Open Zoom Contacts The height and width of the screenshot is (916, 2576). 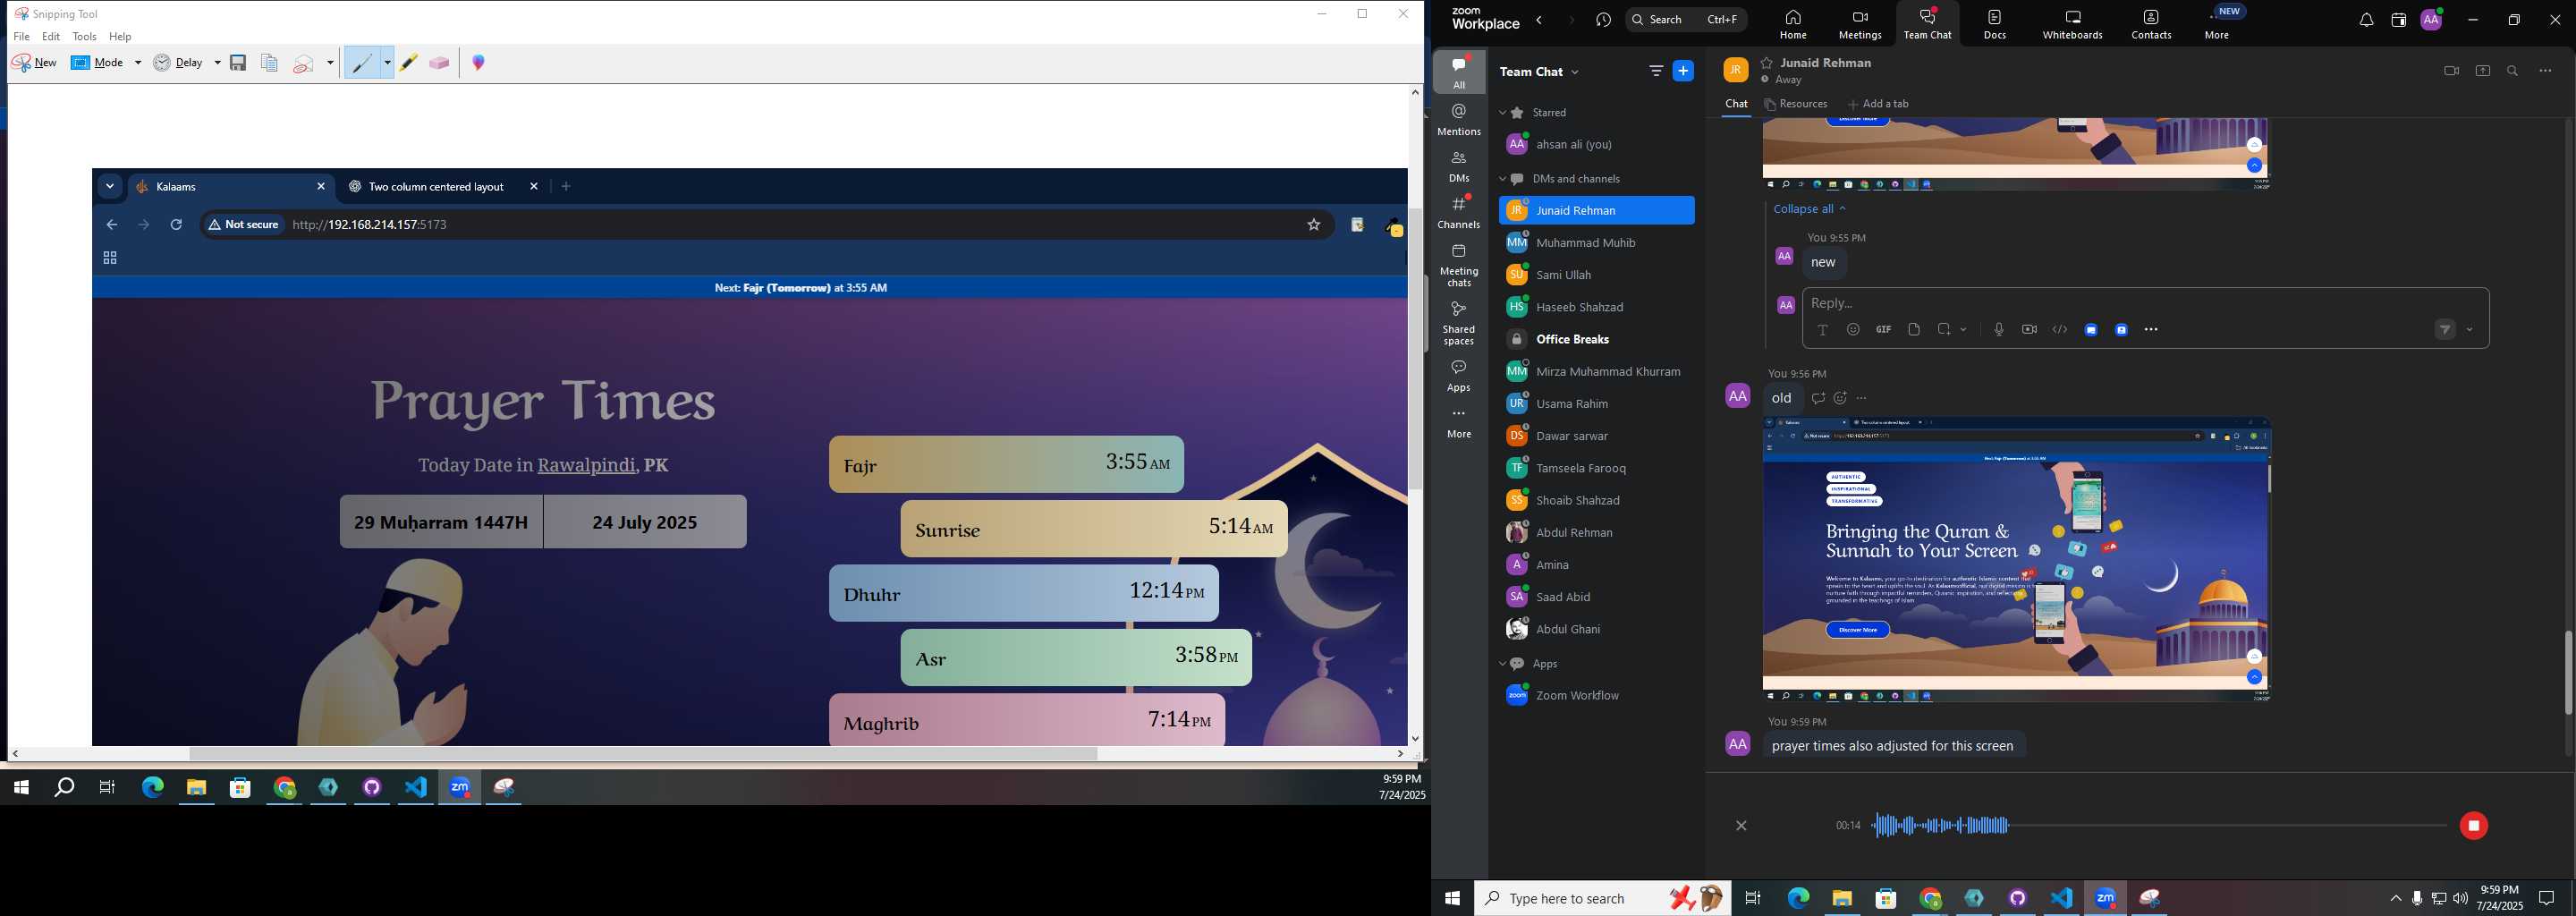coord(2151,25)
